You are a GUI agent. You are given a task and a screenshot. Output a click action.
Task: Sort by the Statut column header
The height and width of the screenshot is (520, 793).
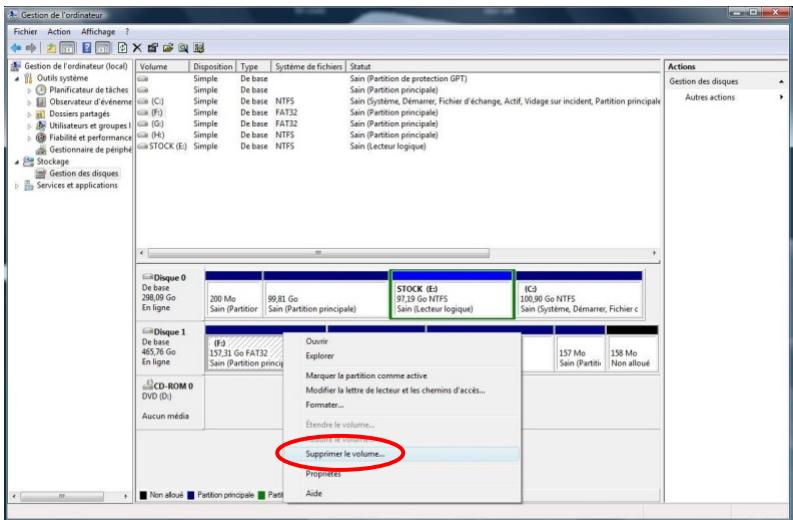point(504,66)
